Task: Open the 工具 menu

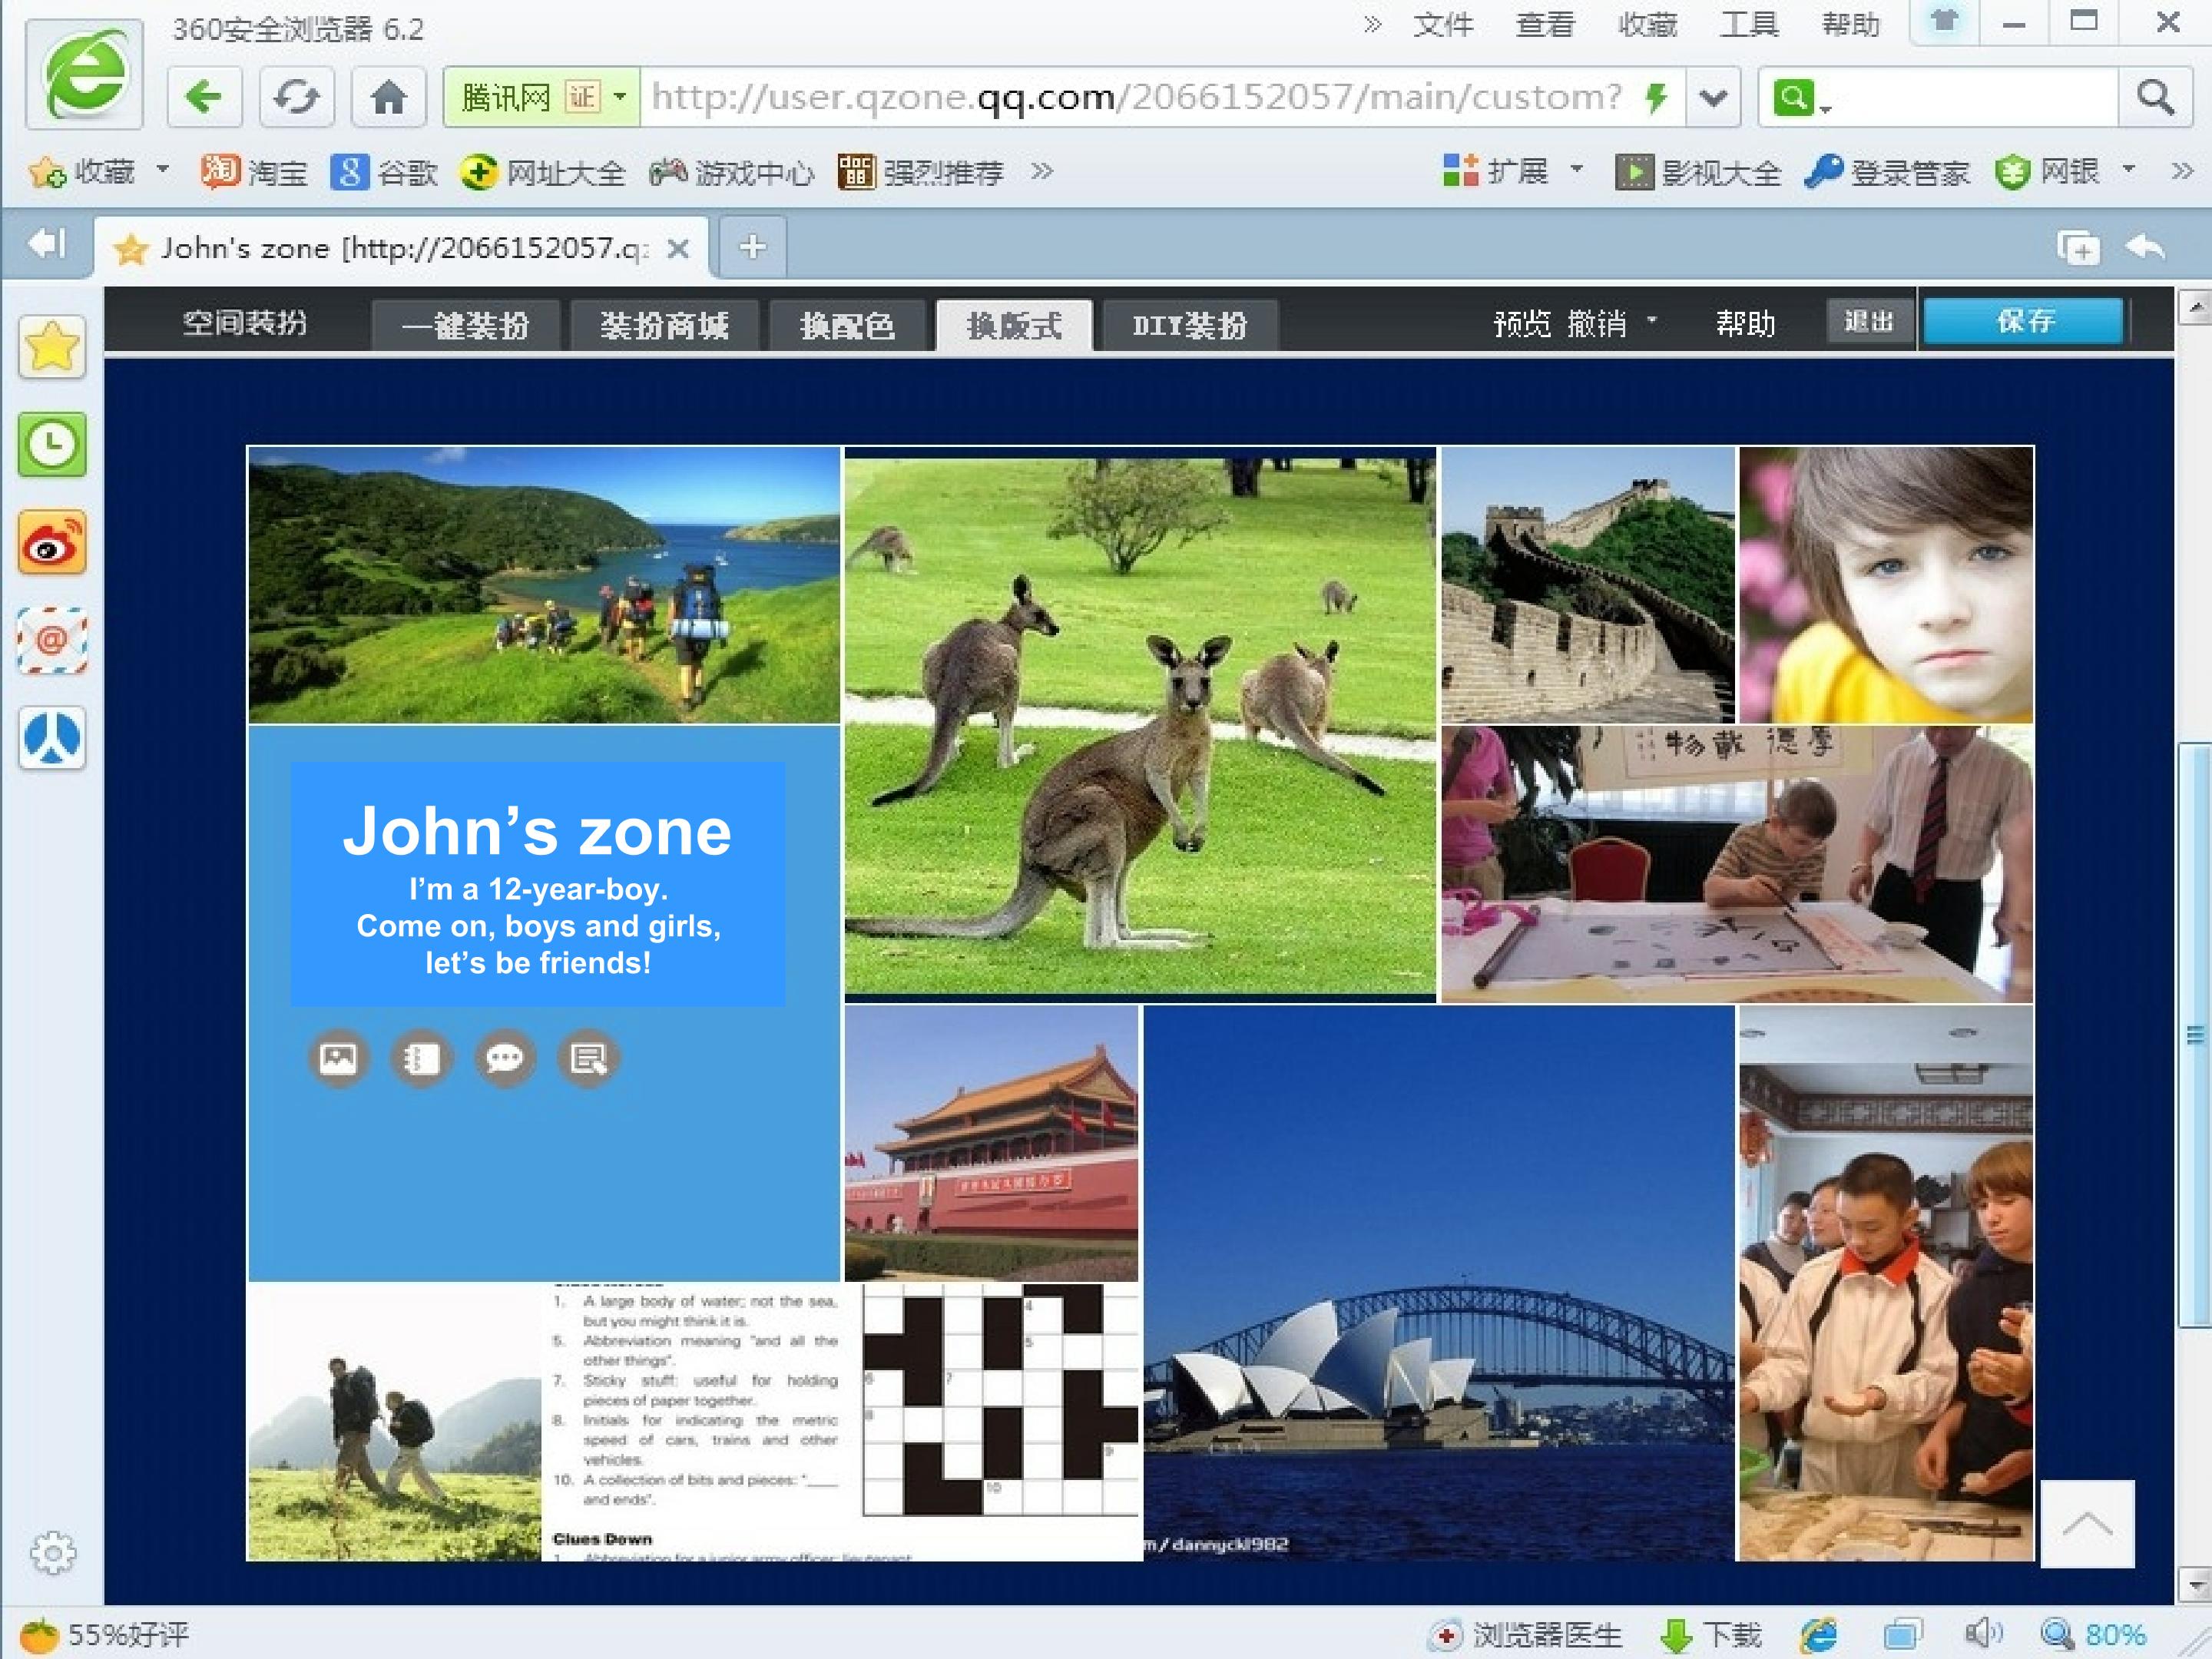Action: tap(1748, 24)
